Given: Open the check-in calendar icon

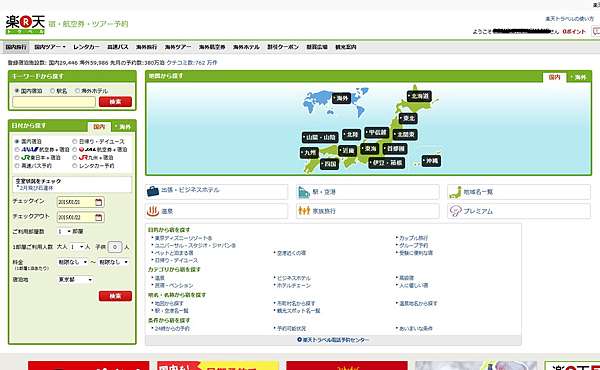Looking at the screenshot, I should 99,202.
